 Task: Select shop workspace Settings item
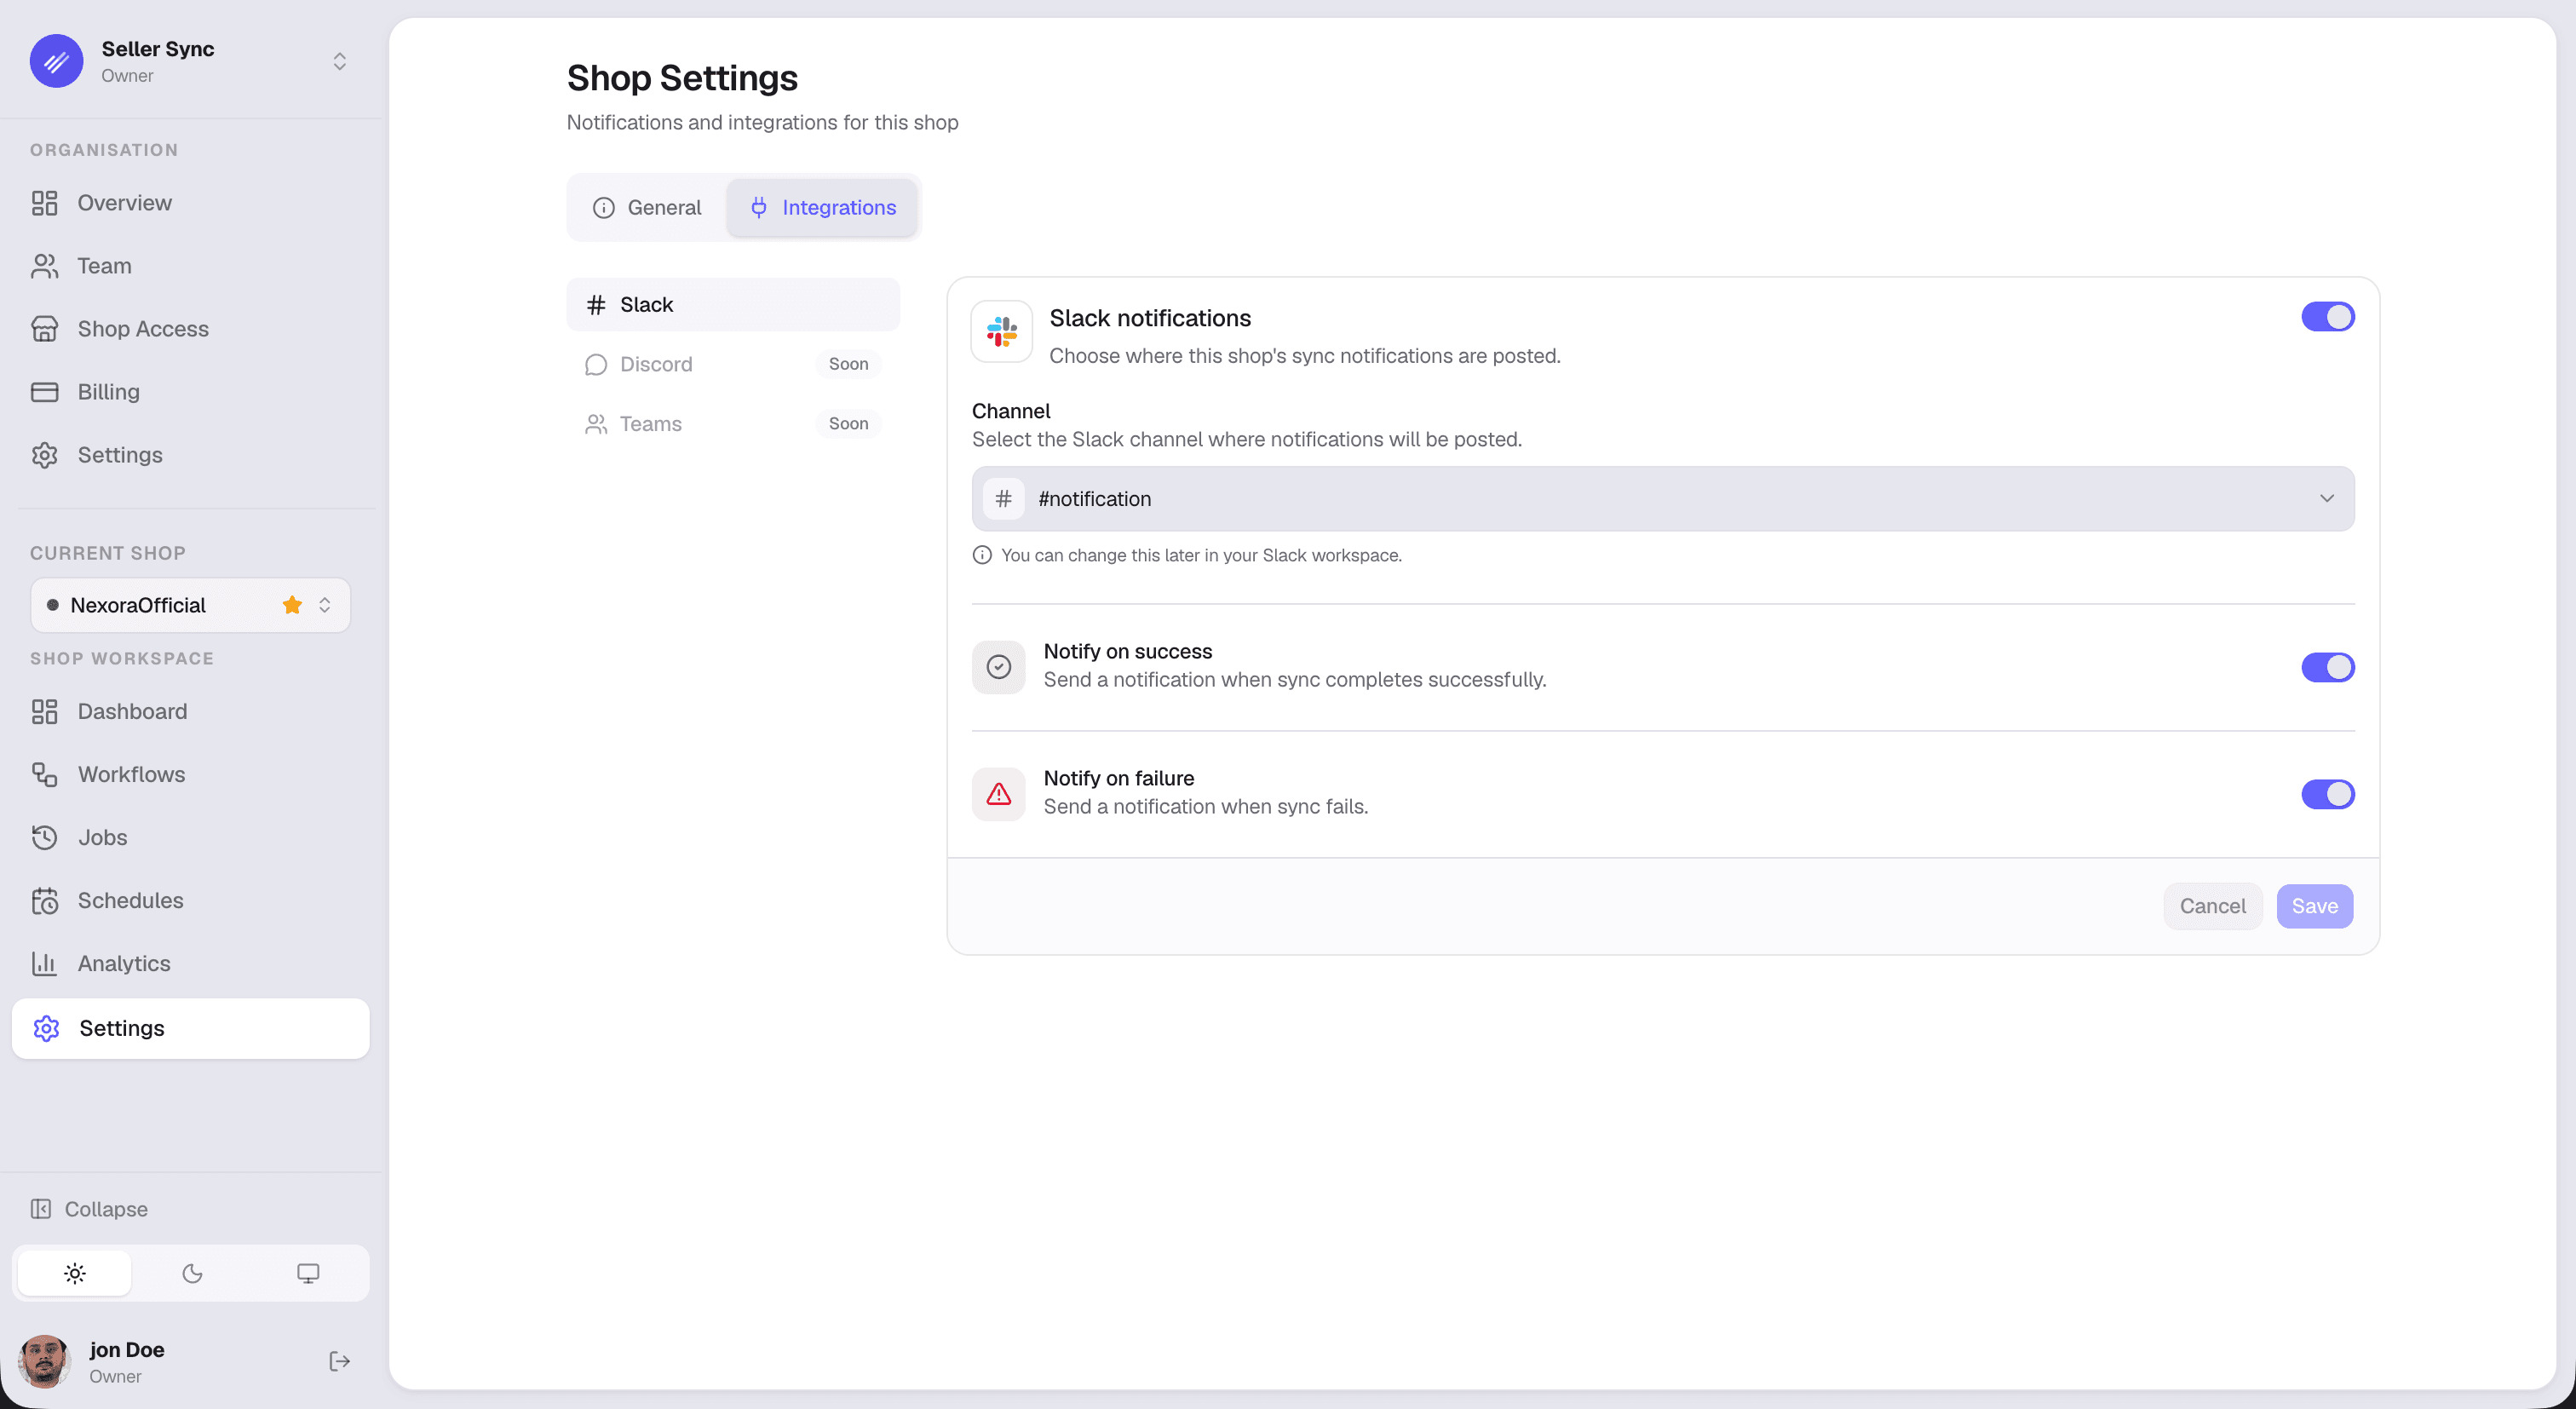(190, 1029)
